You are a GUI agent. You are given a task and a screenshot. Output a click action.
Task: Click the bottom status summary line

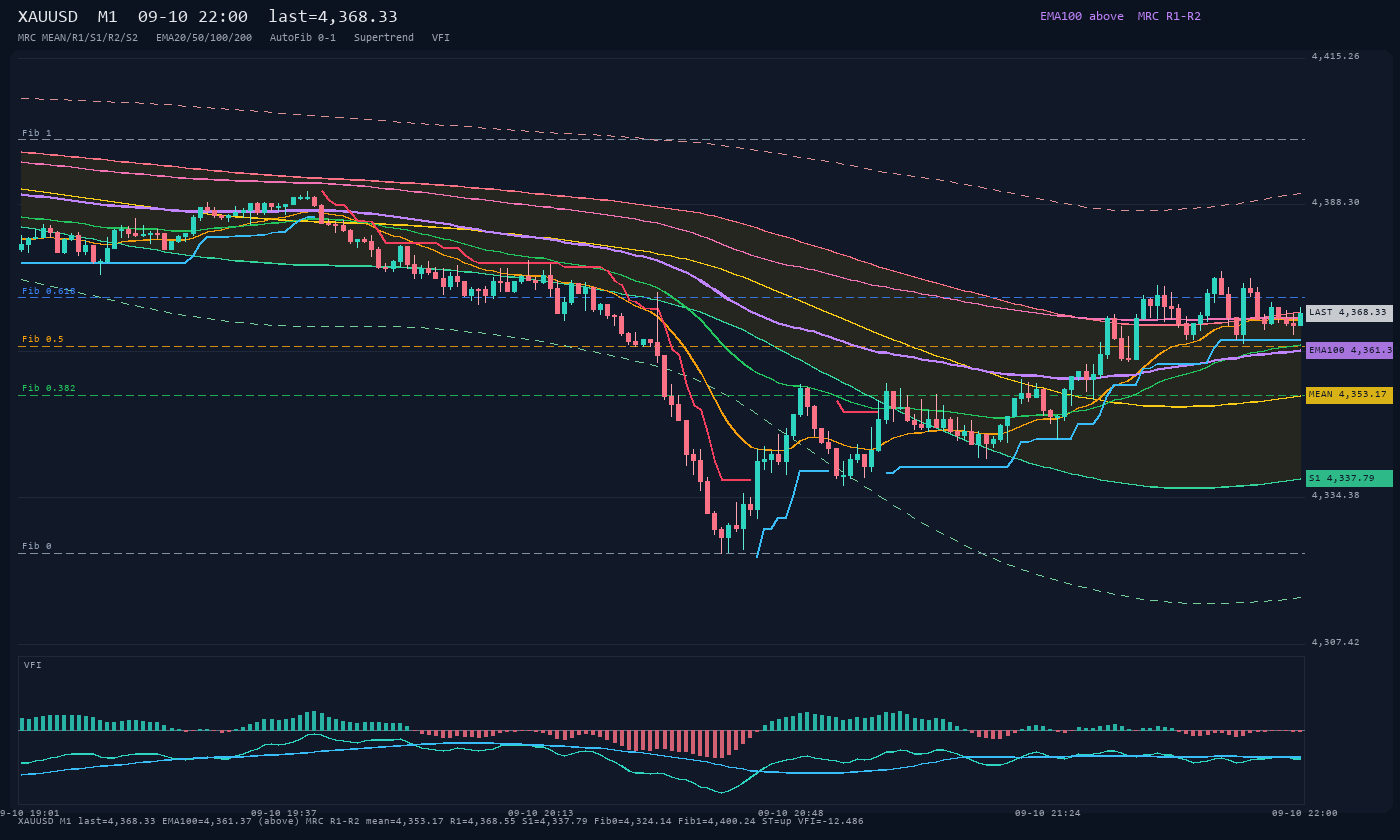[x=441, y=821]
